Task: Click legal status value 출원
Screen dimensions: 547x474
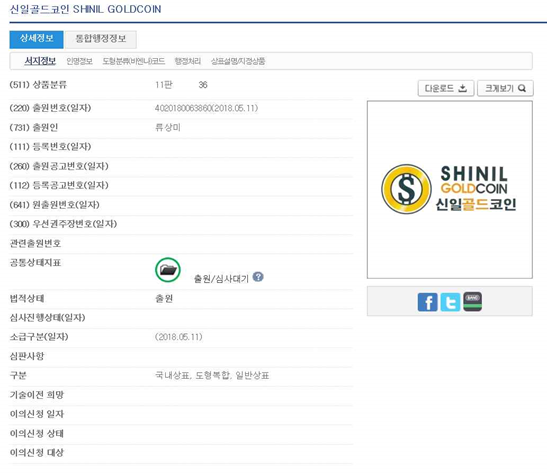Action: pos(164,299)
